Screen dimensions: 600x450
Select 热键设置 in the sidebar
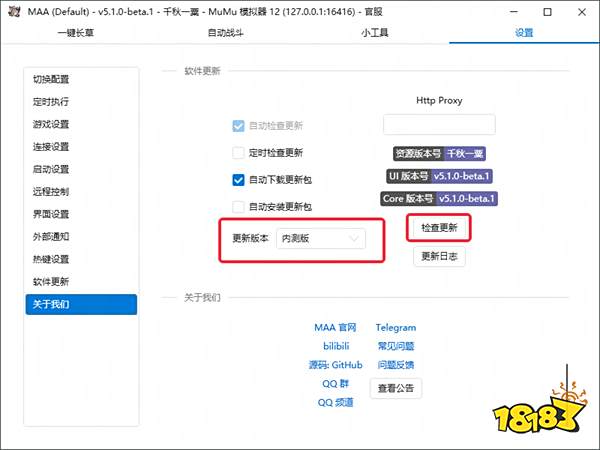coord(51,259)
